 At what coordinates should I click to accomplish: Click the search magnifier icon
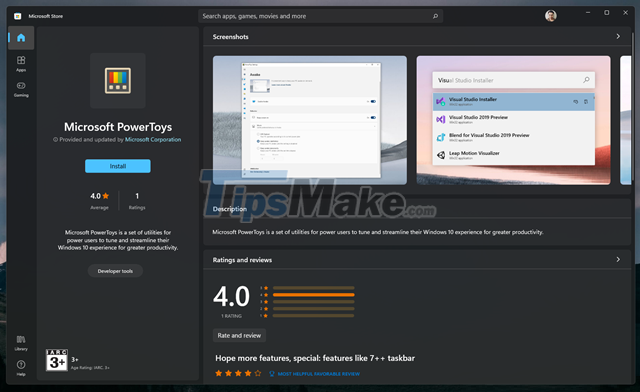click(435, 16)
